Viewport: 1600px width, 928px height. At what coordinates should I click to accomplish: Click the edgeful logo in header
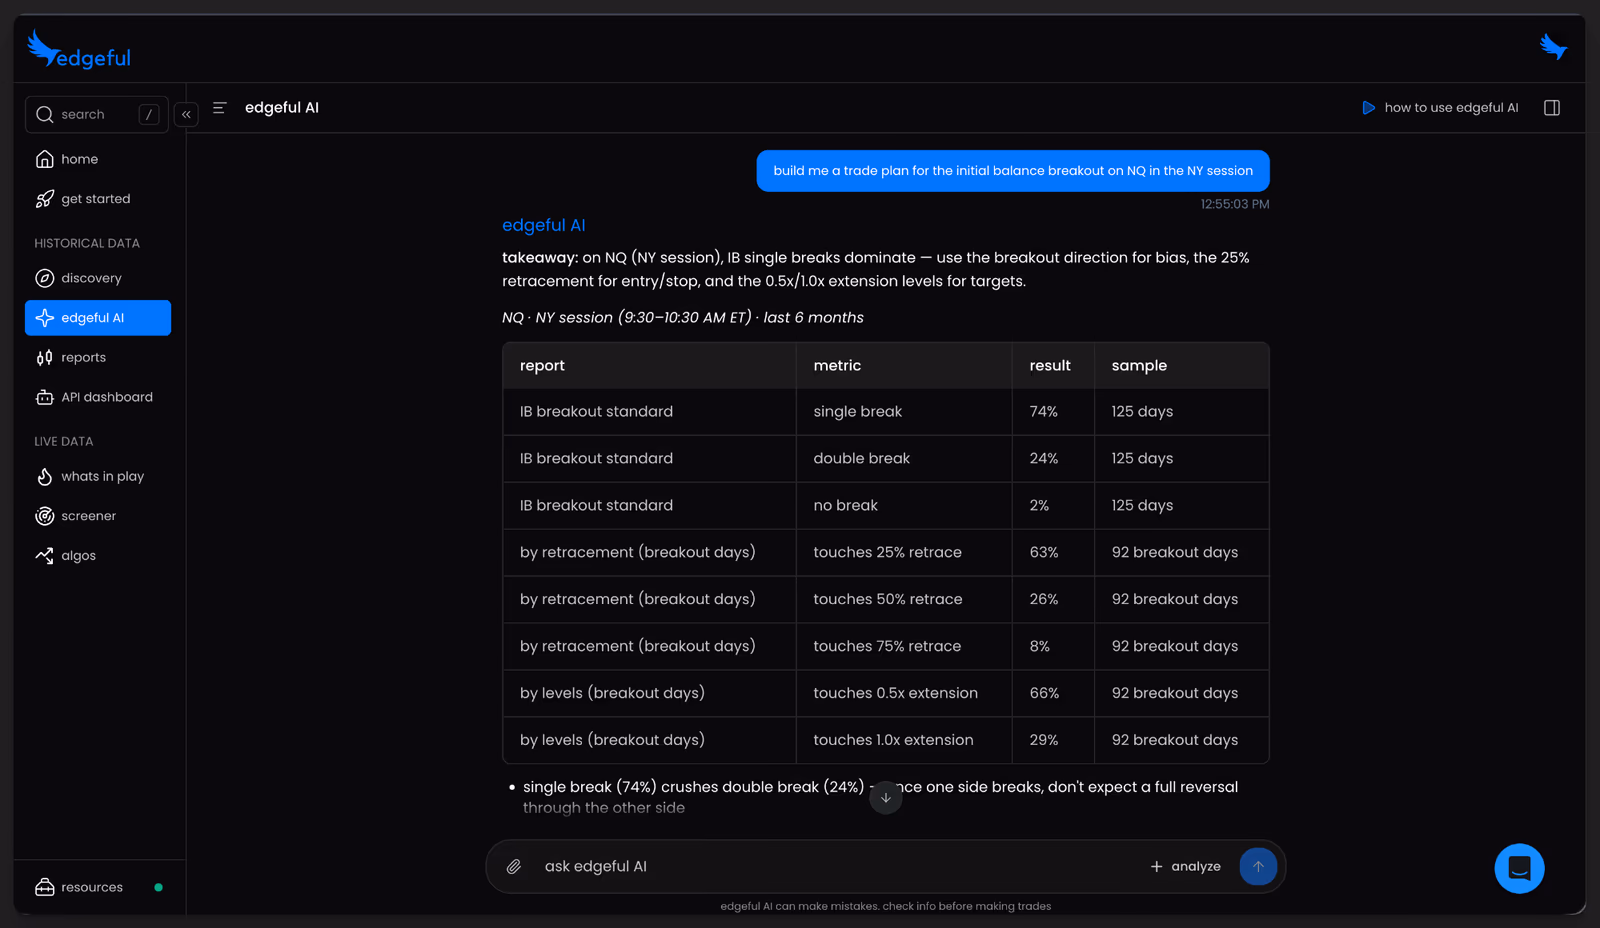79,48
